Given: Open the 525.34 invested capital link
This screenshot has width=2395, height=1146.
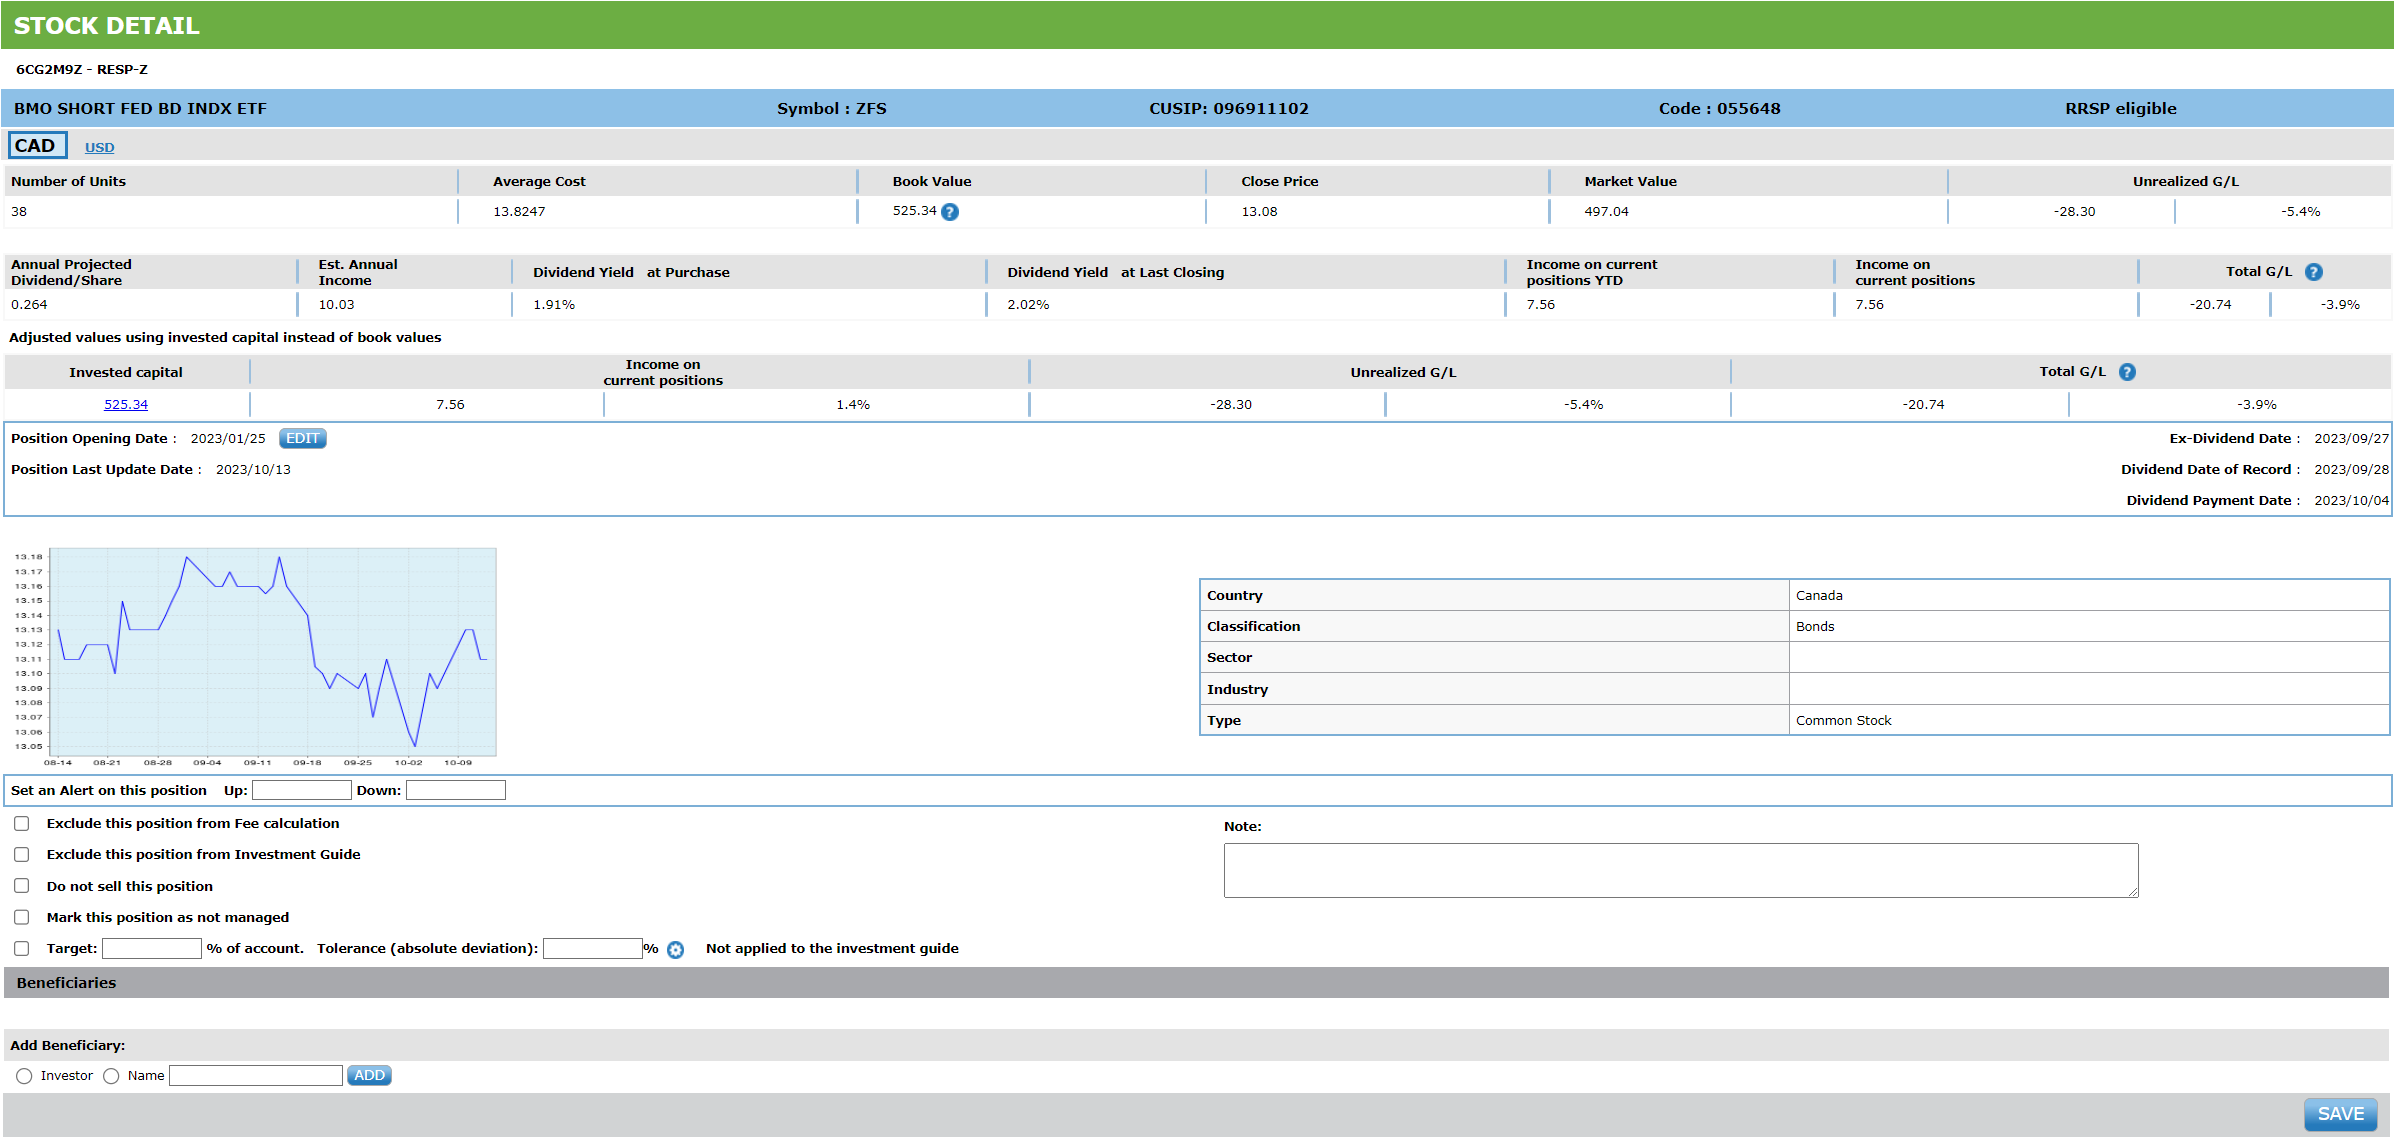Looking at the screenshot, I should (126, 405).
